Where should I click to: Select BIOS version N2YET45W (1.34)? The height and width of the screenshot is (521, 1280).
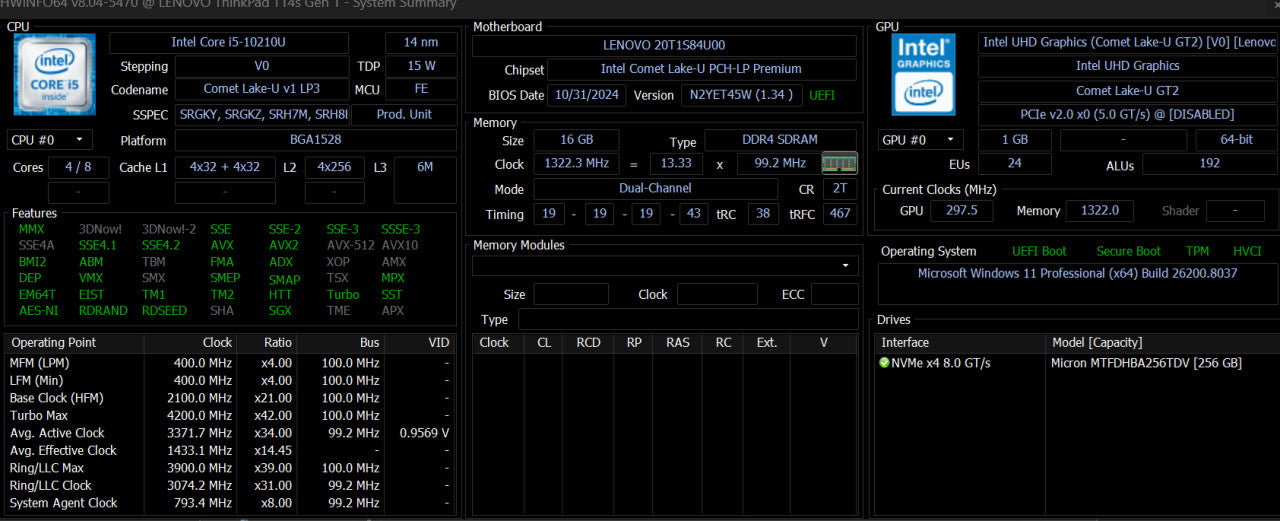tap(742, 96)
